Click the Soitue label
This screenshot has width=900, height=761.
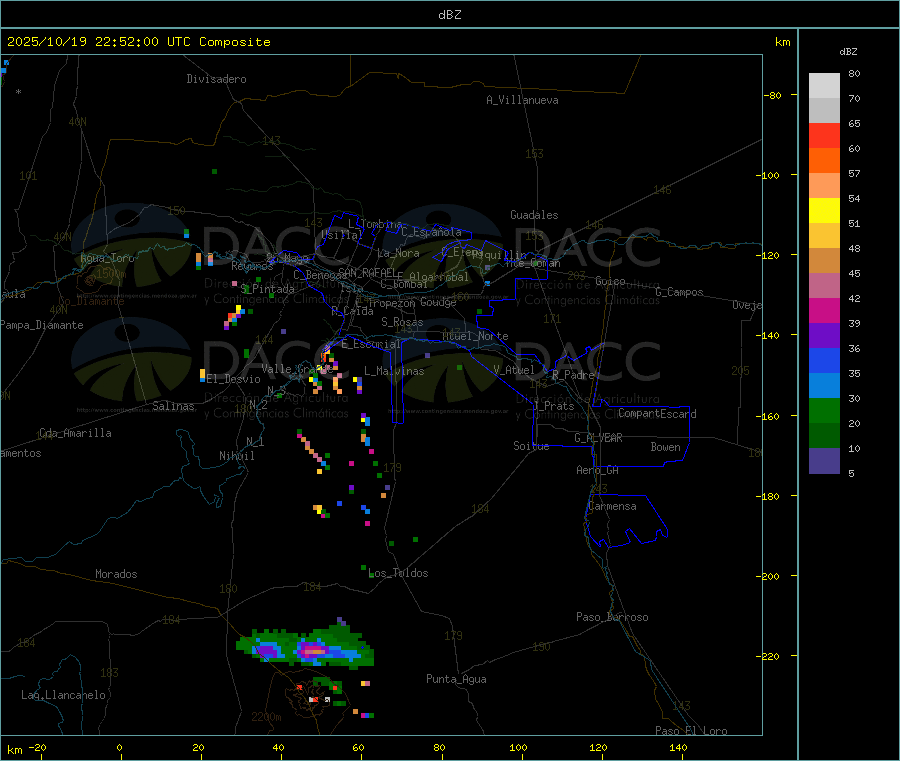click(532, 446)
